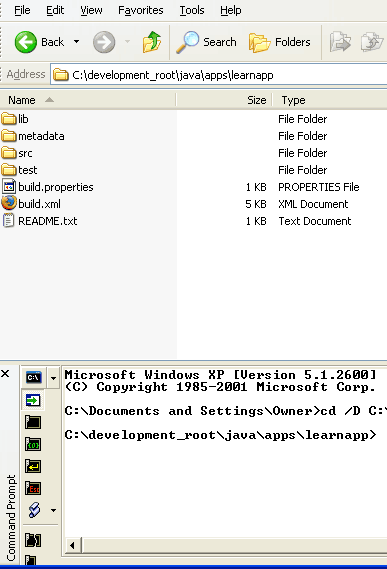Select the src folder icon
Screen dimensions: 387x569
(9, 153)
